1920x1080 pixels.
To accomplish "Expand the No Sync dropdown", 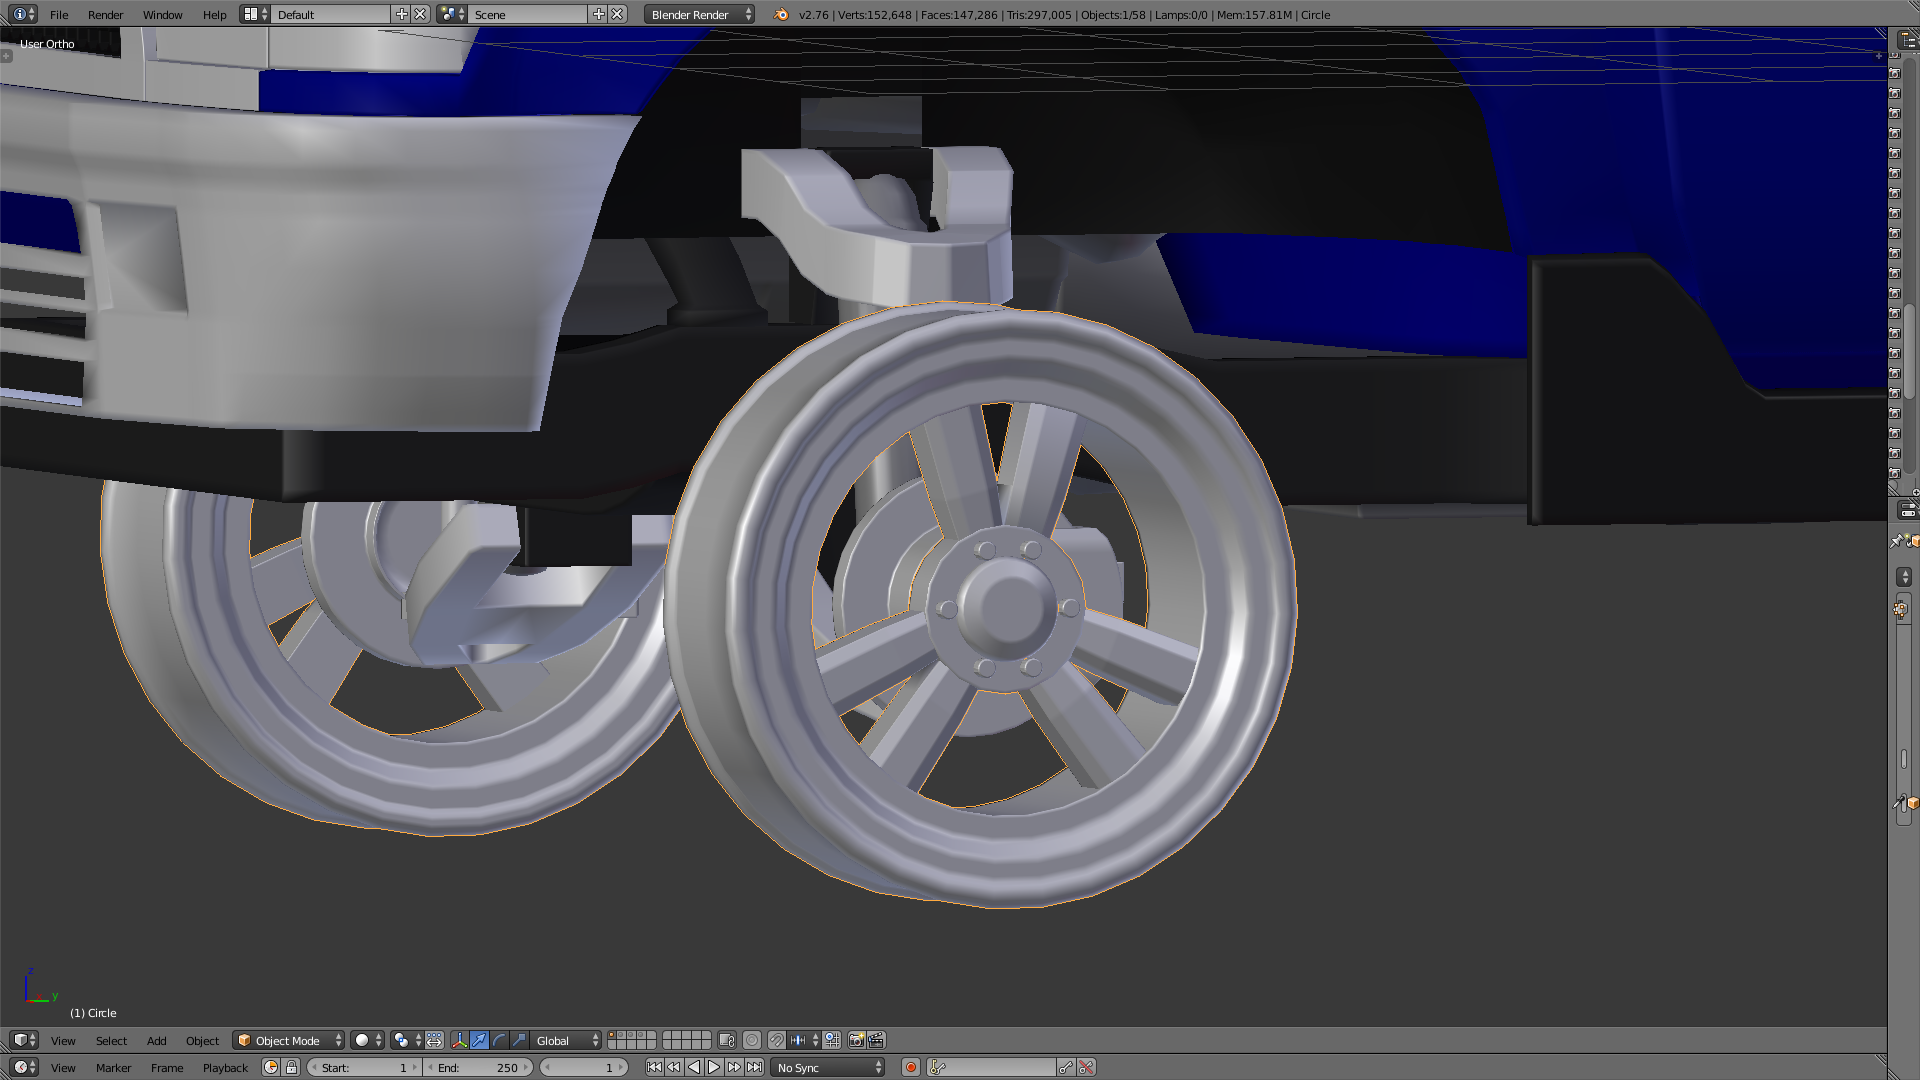I will [829, 1067].
